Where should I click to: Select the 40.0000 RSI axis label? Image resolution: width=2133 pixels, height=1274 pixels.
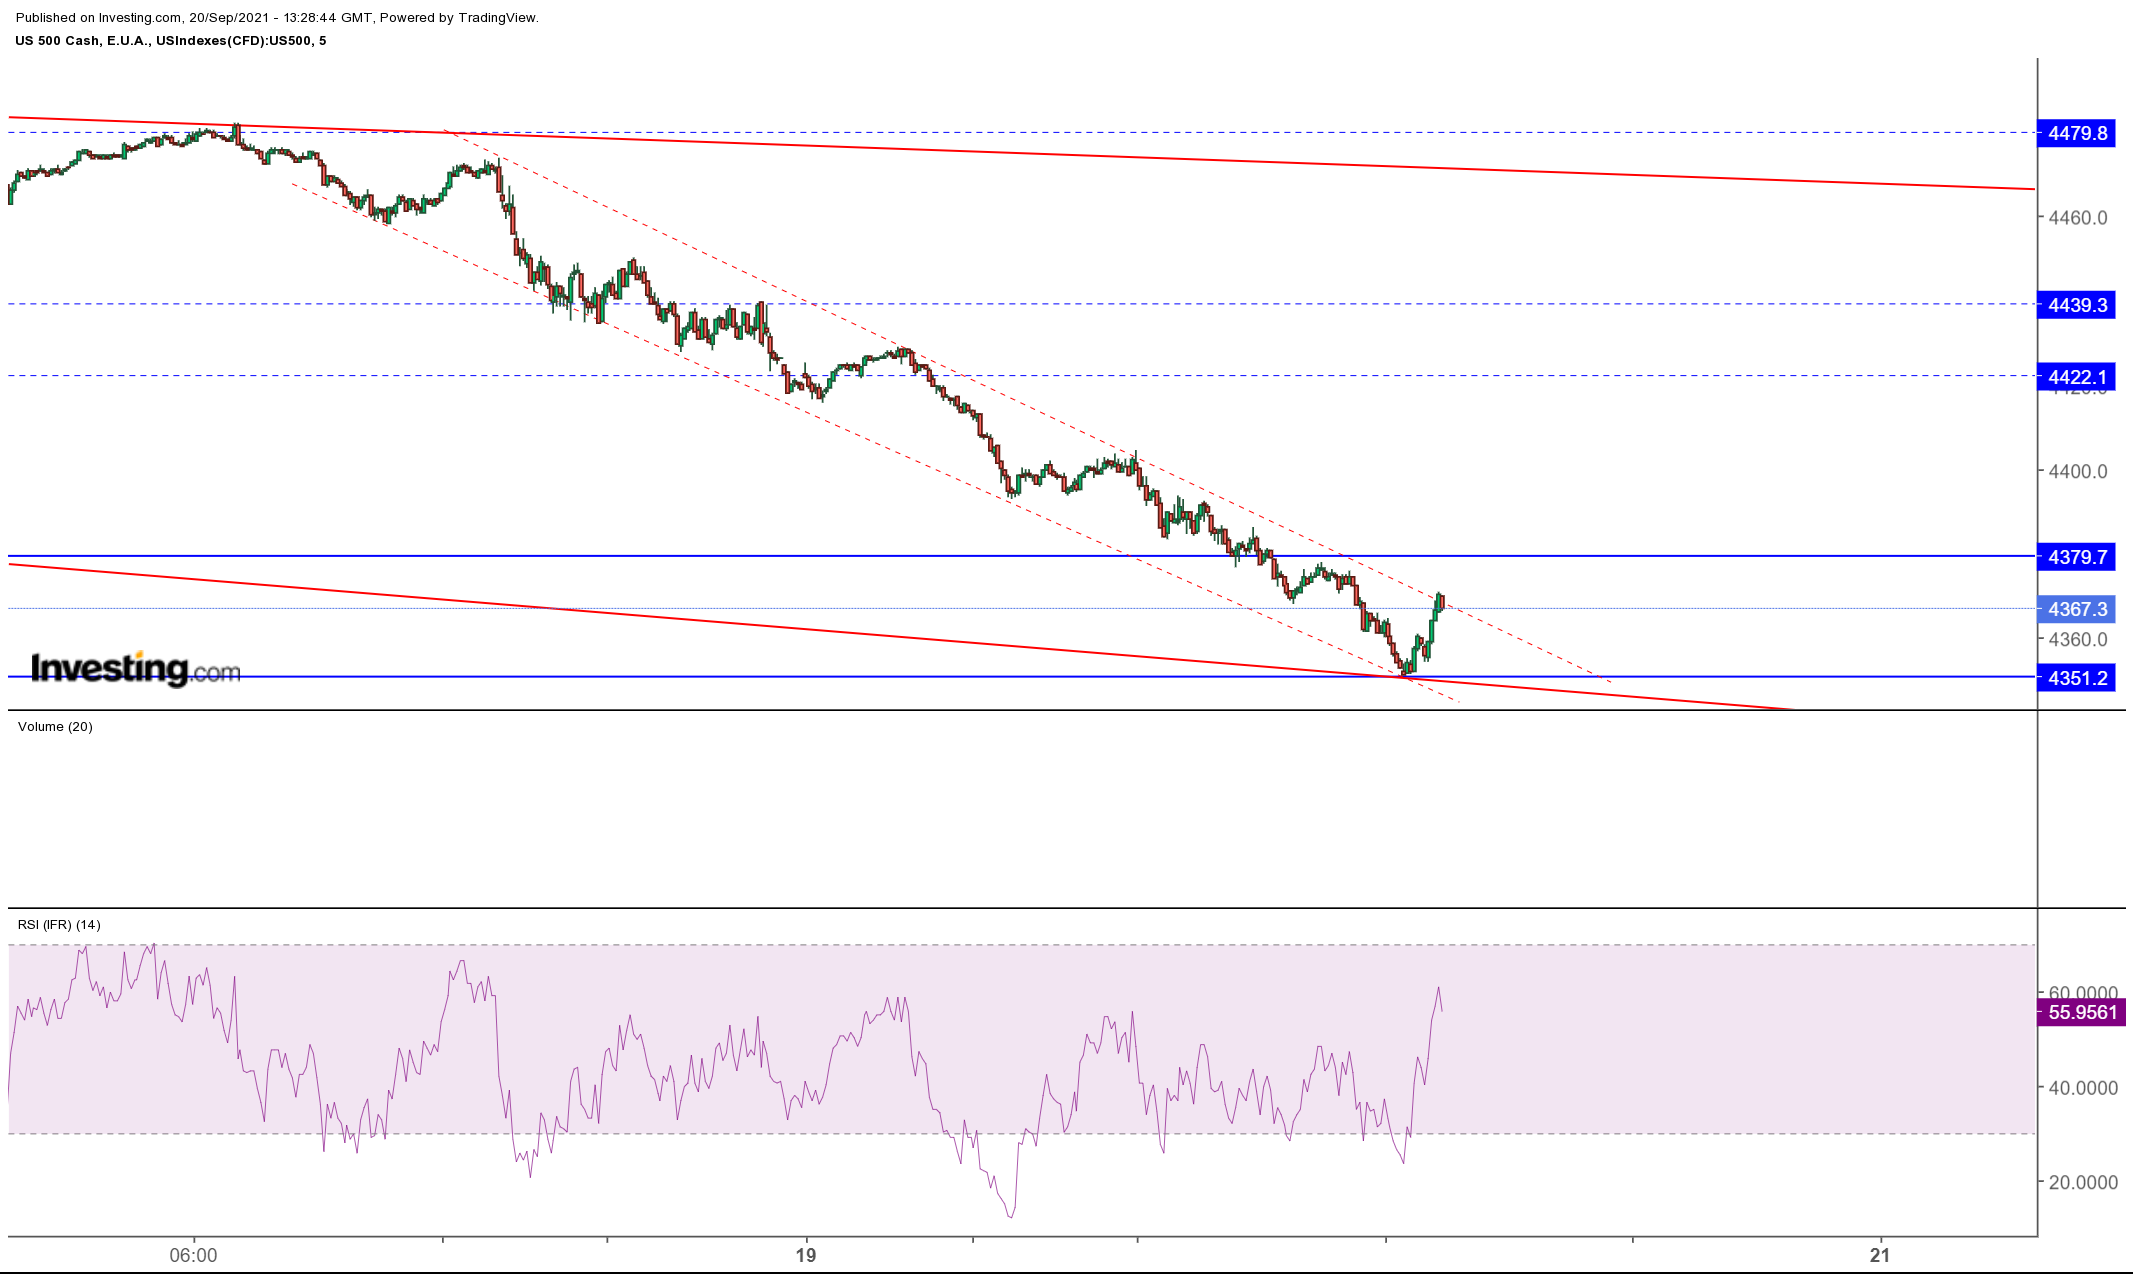point(2082,1088)
